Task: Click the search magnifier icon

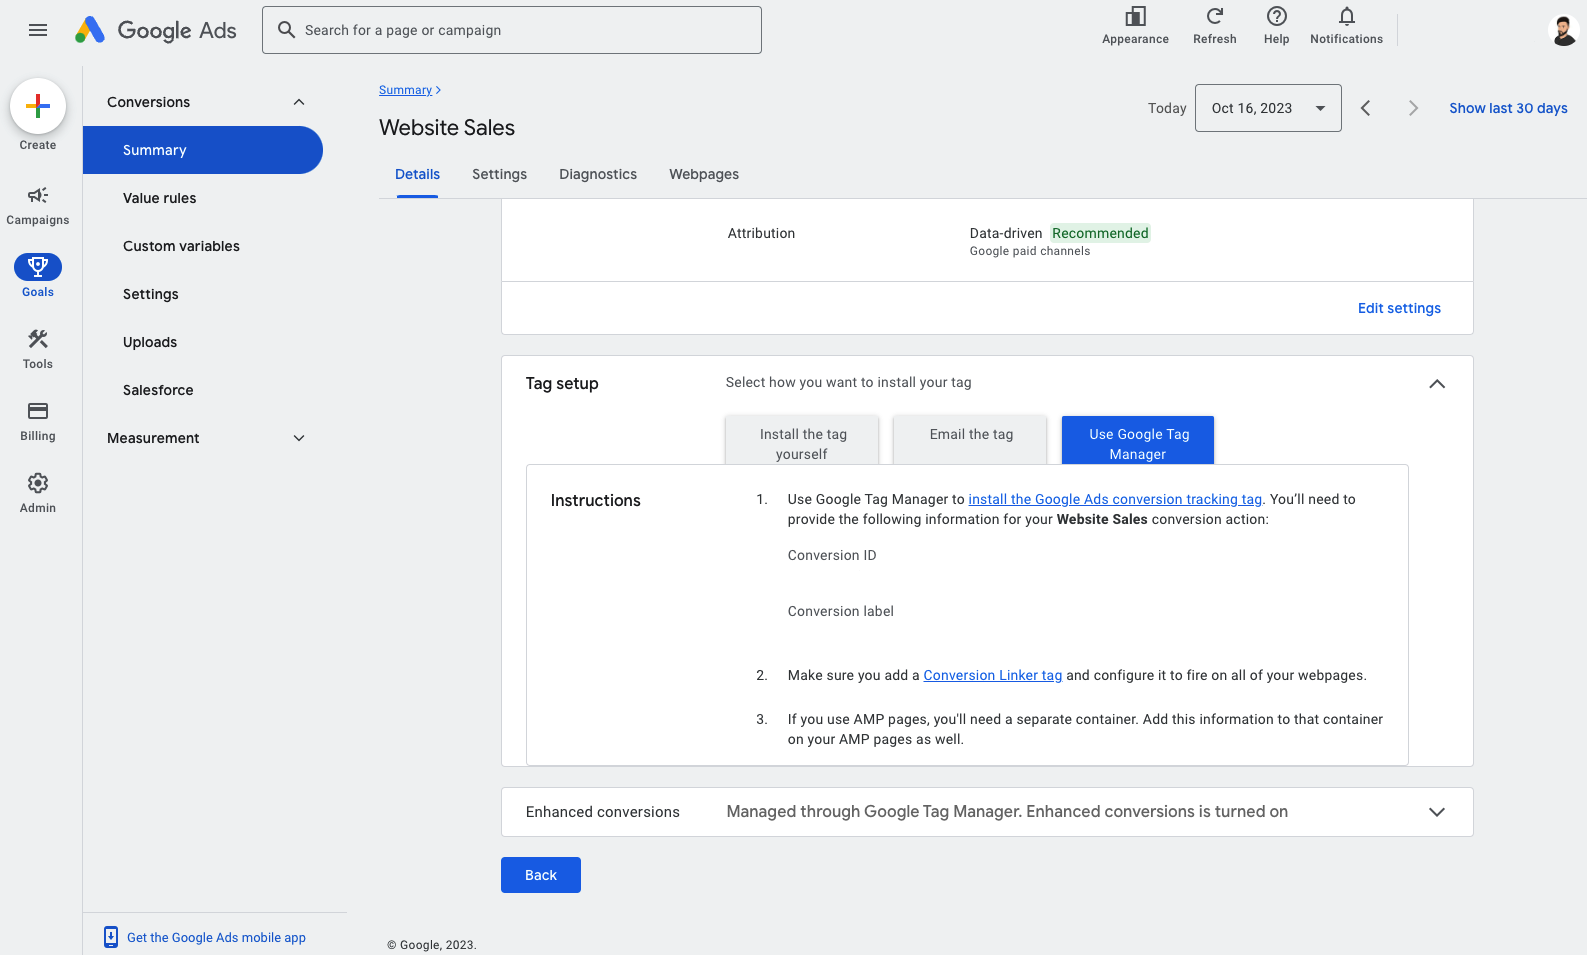Action: (x=286, y=30)
